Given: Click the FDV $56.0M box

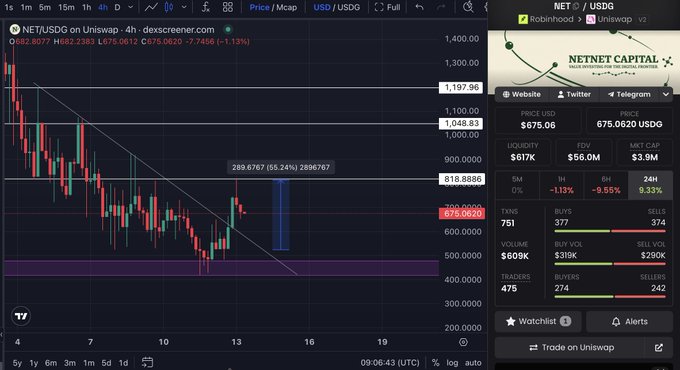Looking at the screenshot, I should [584, 152].
